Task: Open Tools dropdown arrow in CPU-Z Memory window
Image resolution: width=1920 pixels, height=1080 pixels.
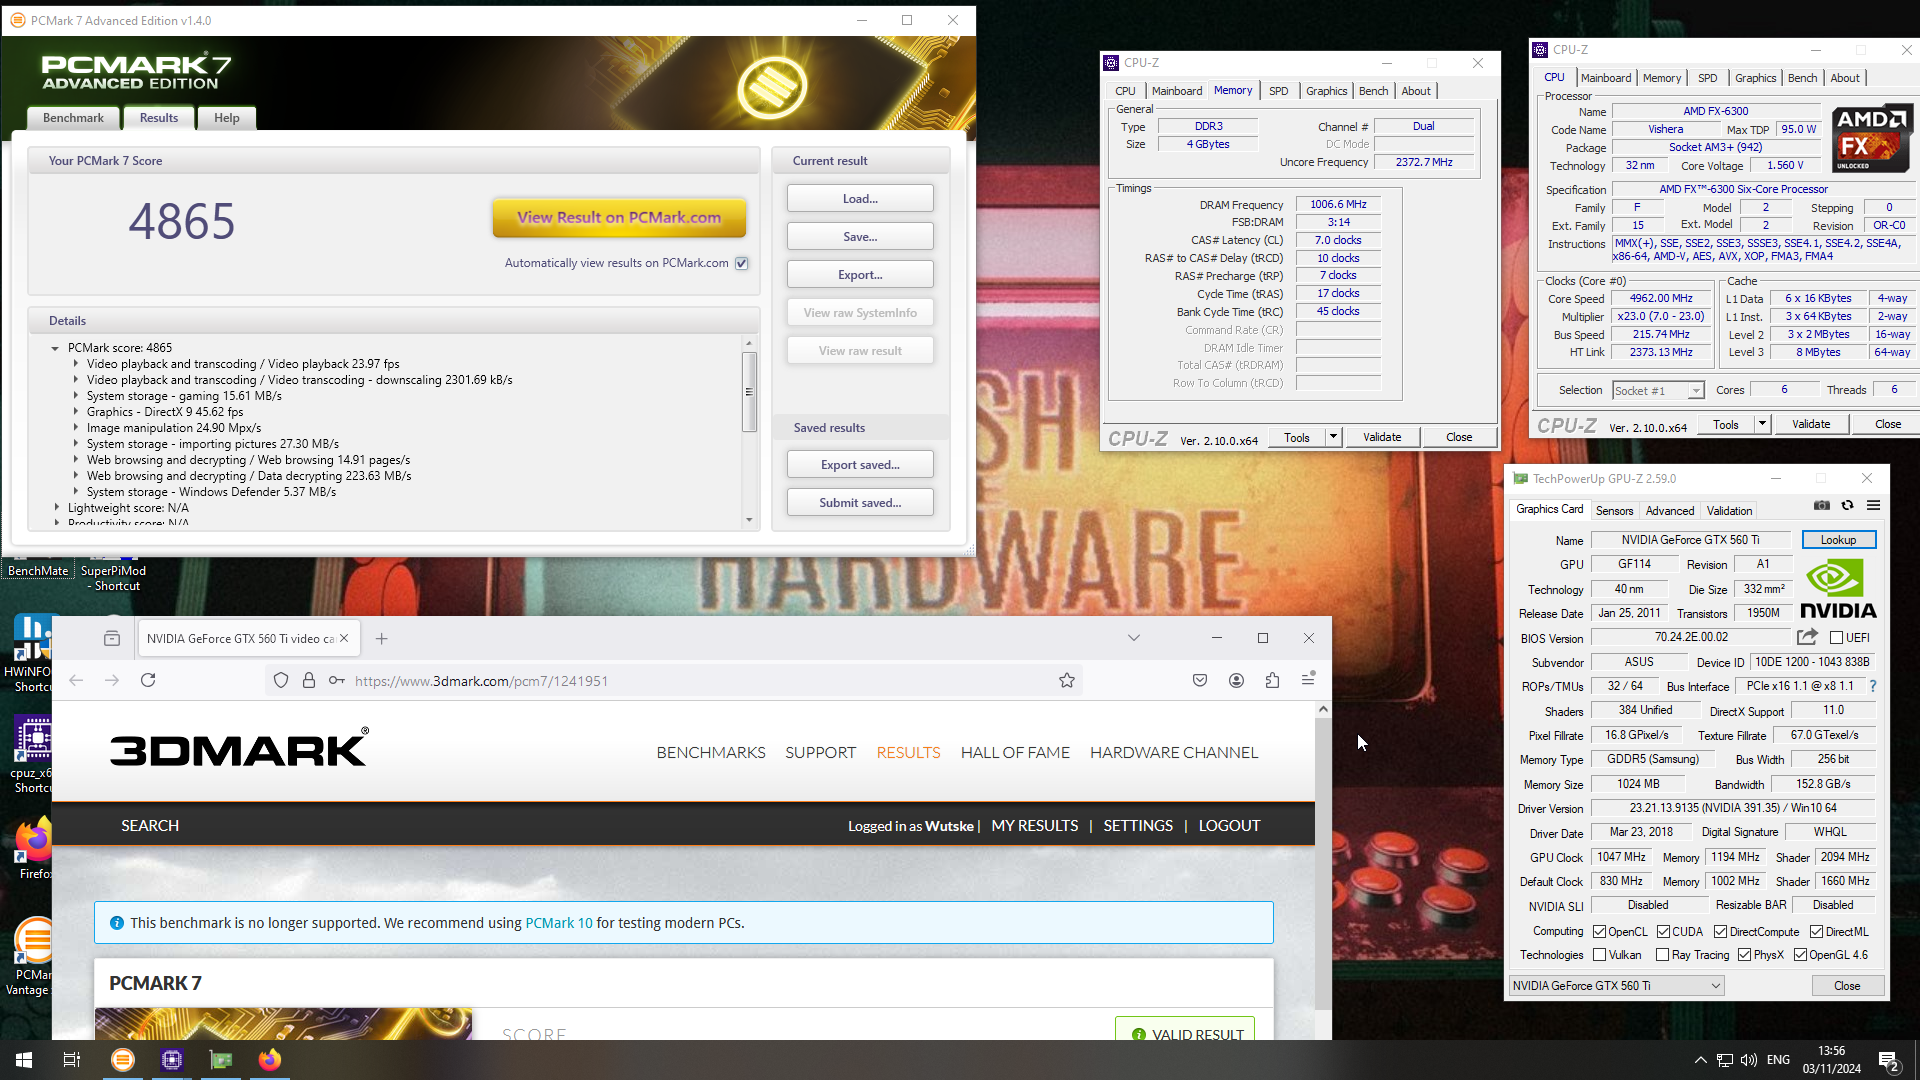Action: tap(1333, 437)
